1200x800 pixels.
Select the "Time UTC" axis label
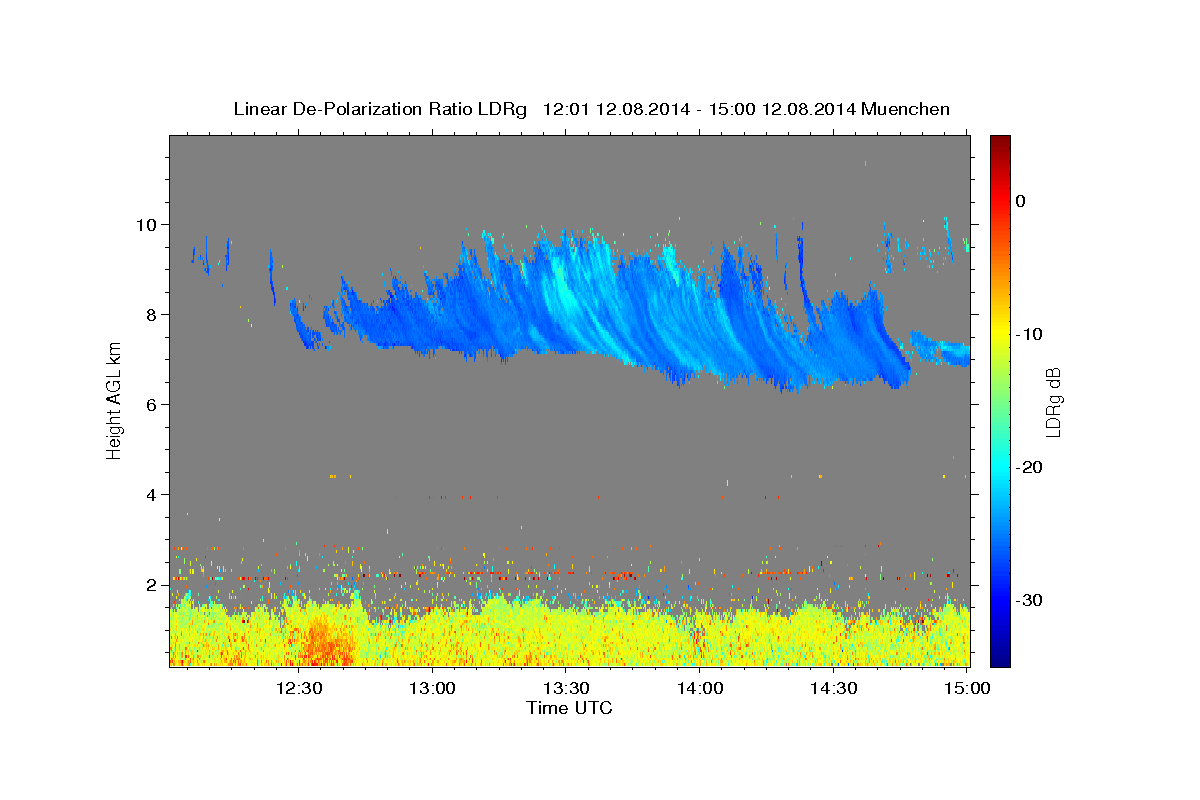click(569, 708)
